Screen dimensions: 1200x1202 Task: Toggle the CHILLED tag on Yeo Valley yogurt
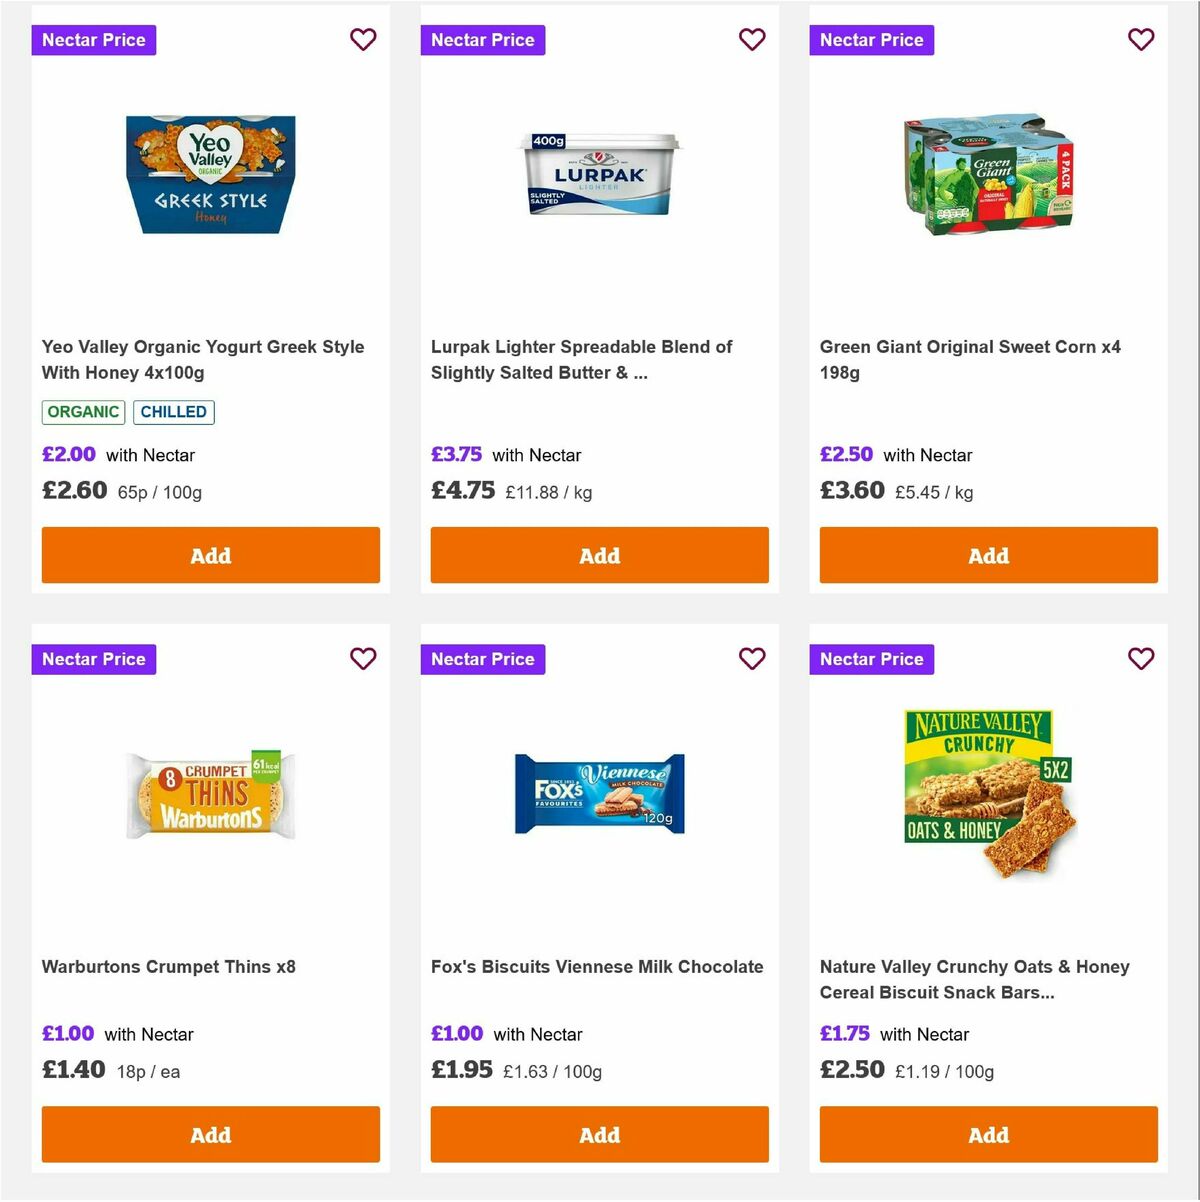tap(174, 412)
